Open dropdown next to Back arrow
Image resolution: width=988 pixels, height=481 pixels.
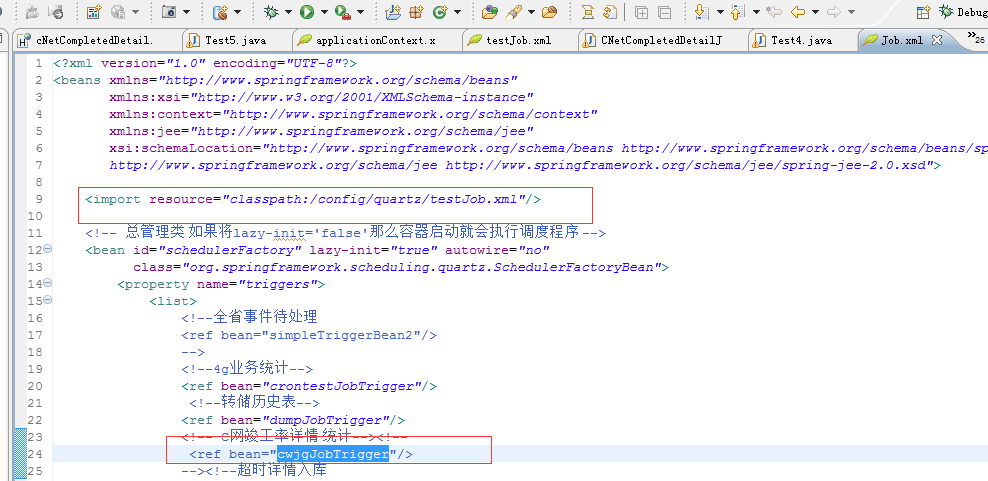(815, 11)
